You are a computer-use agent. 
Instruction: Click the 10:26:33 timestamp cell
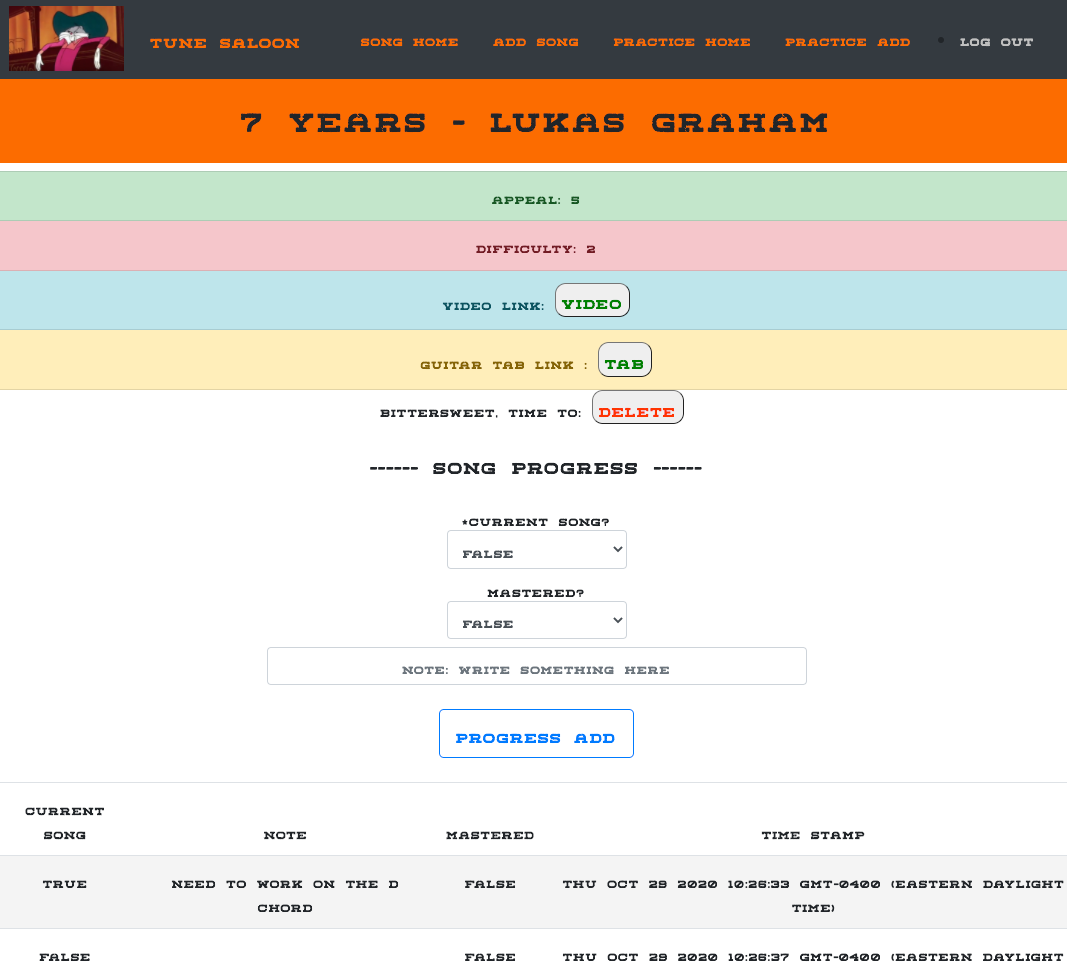point(813,896)
